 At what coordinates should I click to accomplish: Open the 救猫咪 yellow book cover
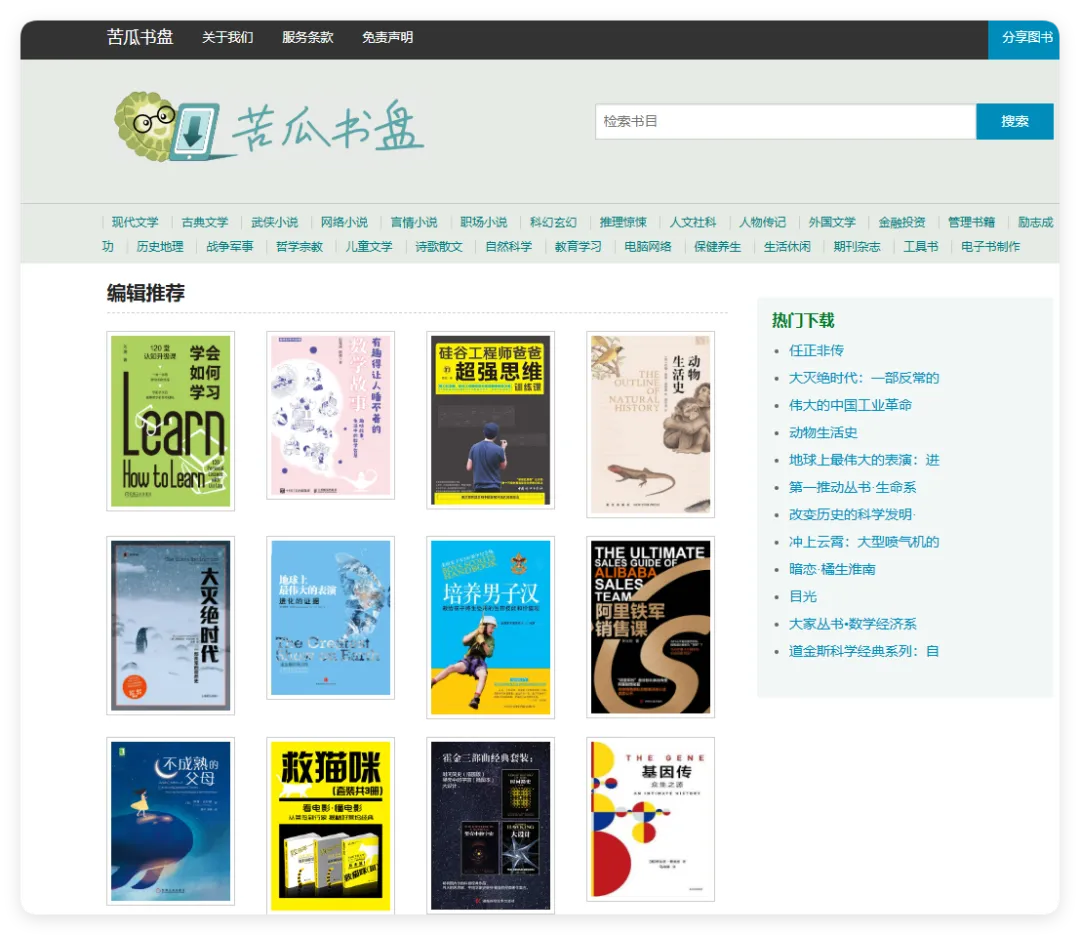pos(331,826)
